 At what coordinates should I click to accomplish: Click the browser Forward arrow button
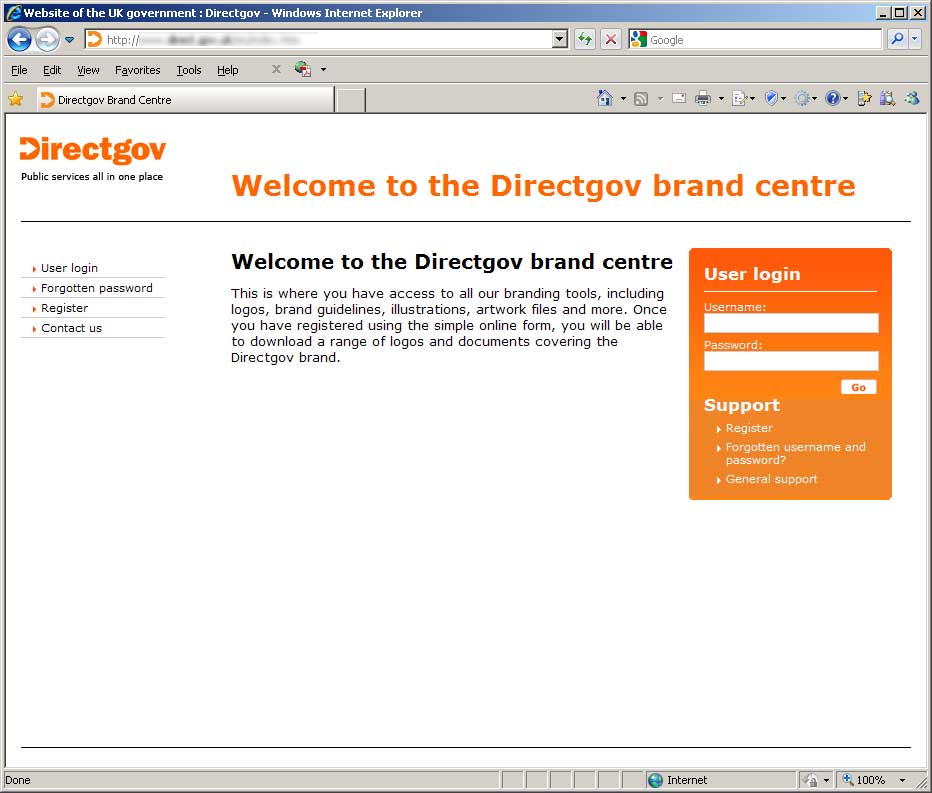click(47, 40)
